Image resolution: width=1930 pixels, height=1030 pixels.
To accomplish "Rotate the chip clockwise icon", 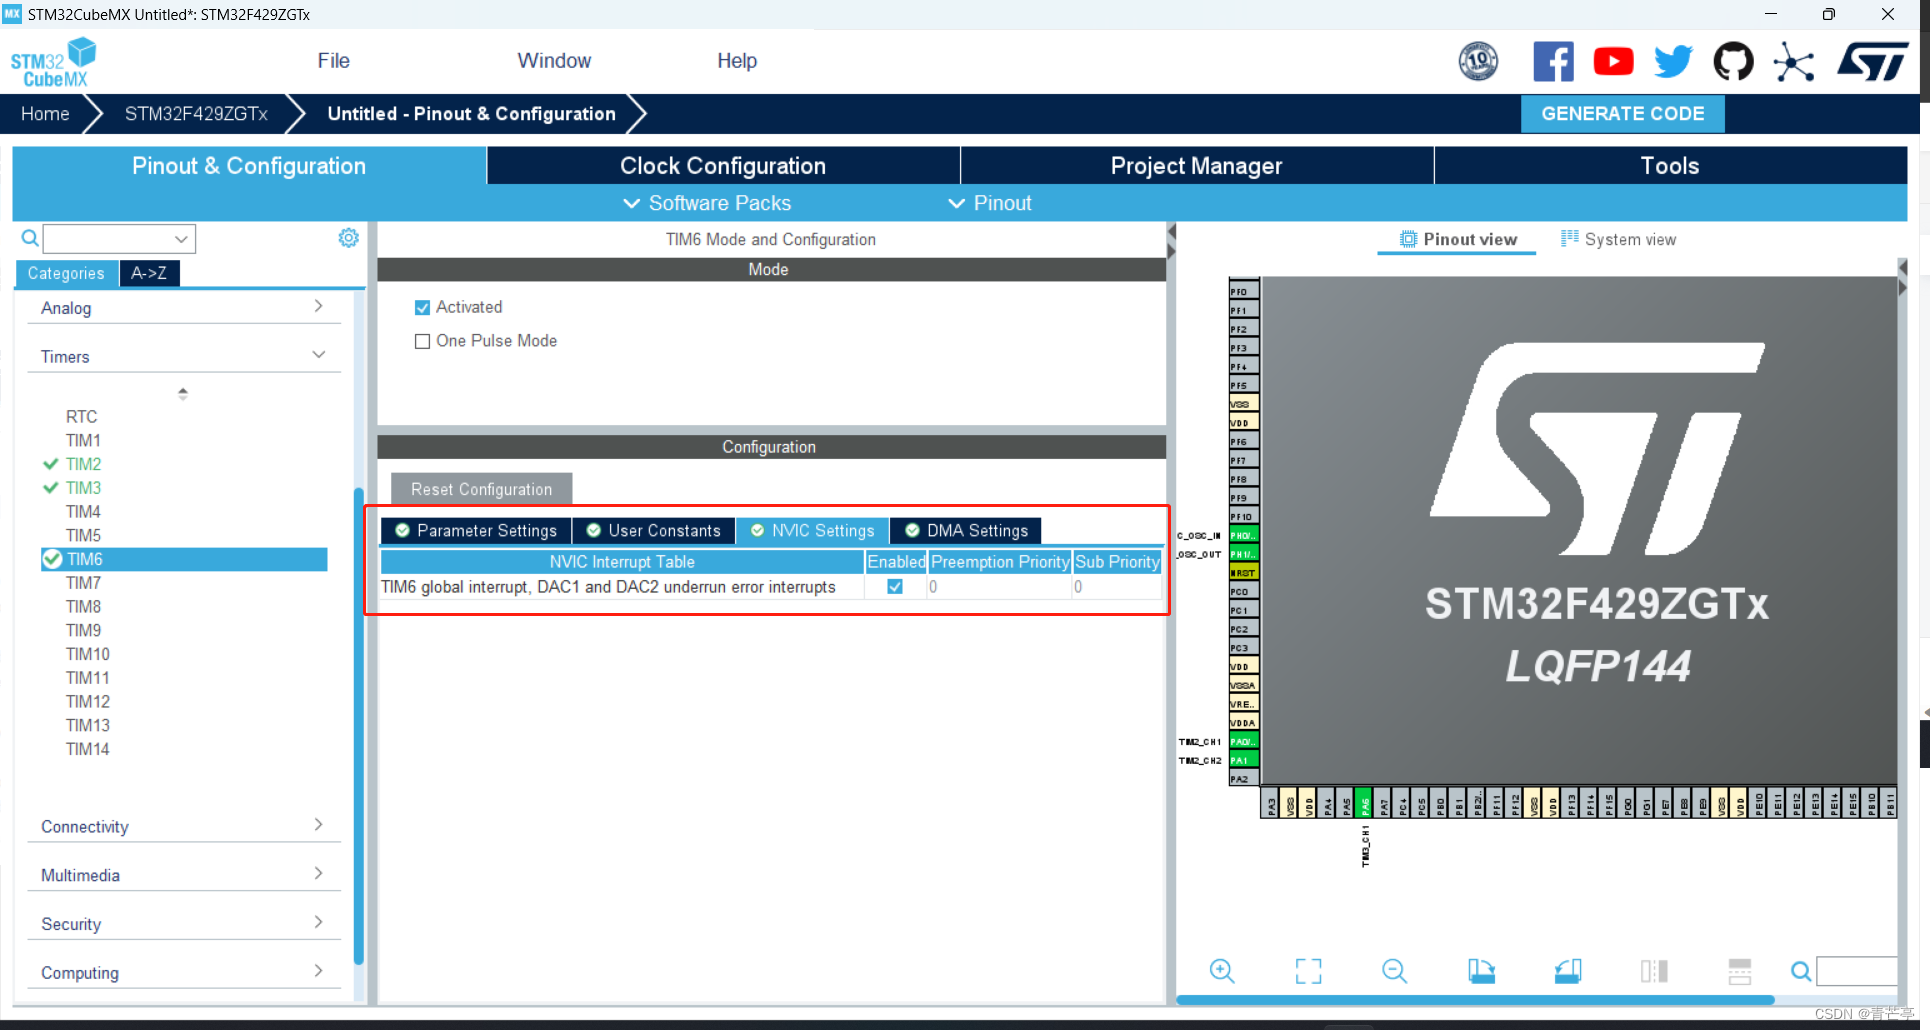I will point(1481,971).
